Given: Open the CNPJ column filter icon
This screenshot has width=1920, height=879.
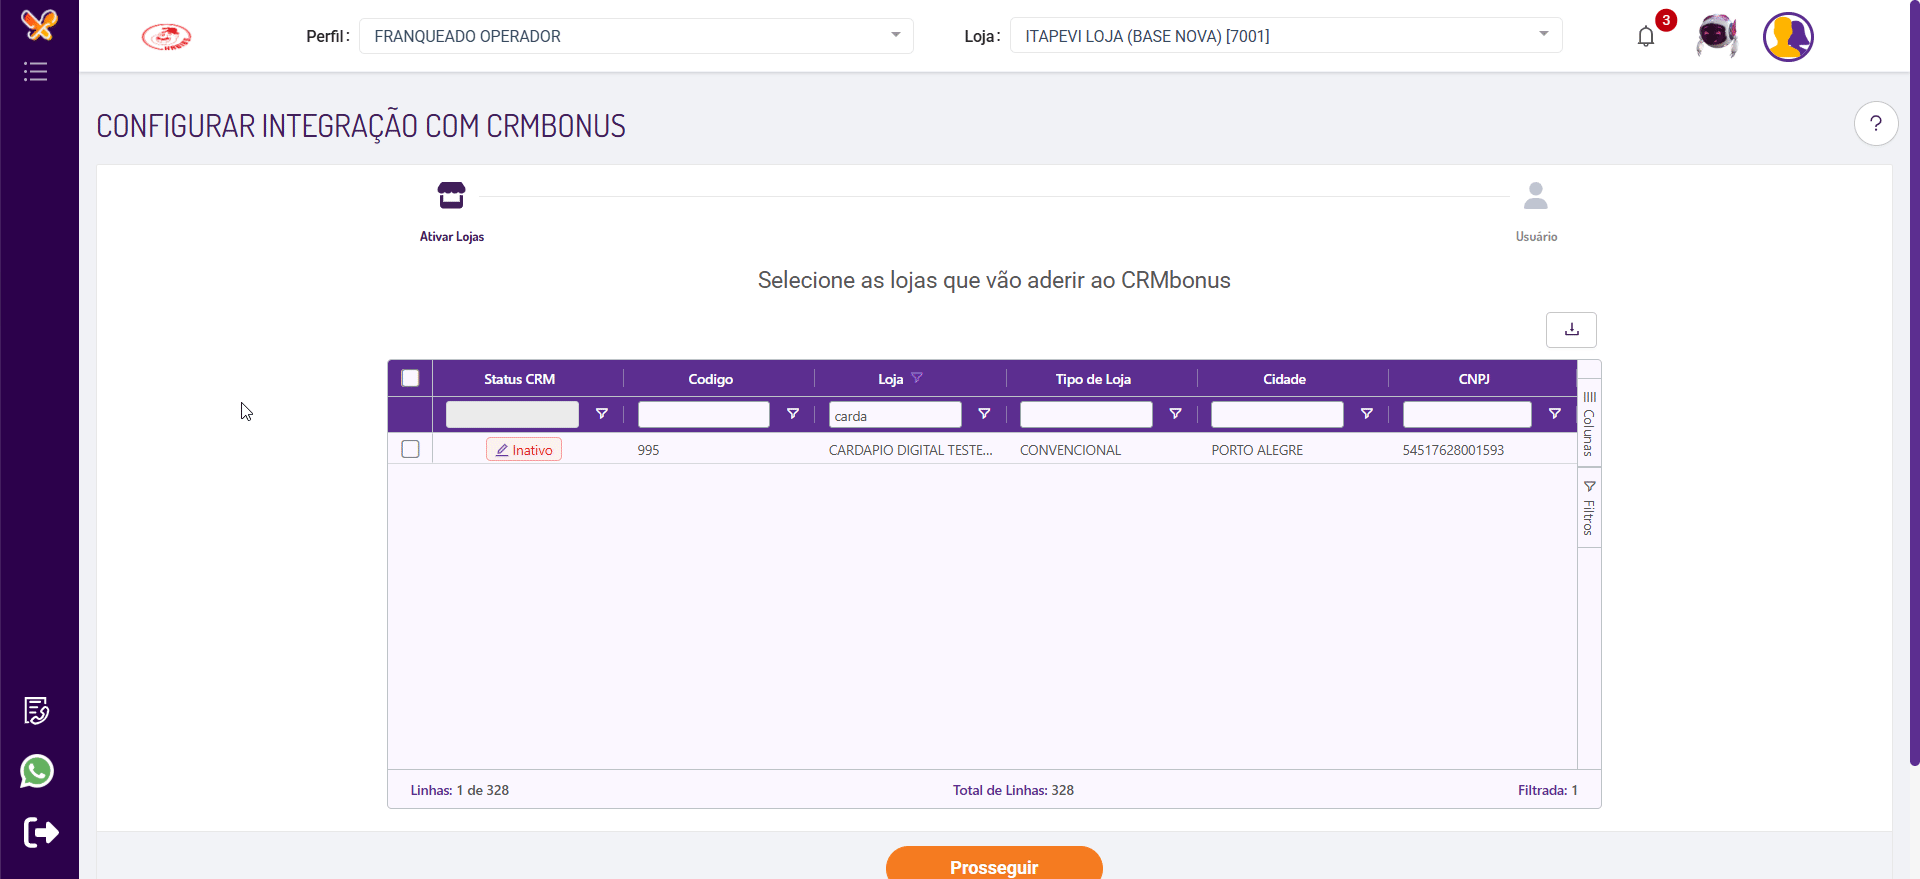Looking at the screenshot, I should coord(1555,414).
